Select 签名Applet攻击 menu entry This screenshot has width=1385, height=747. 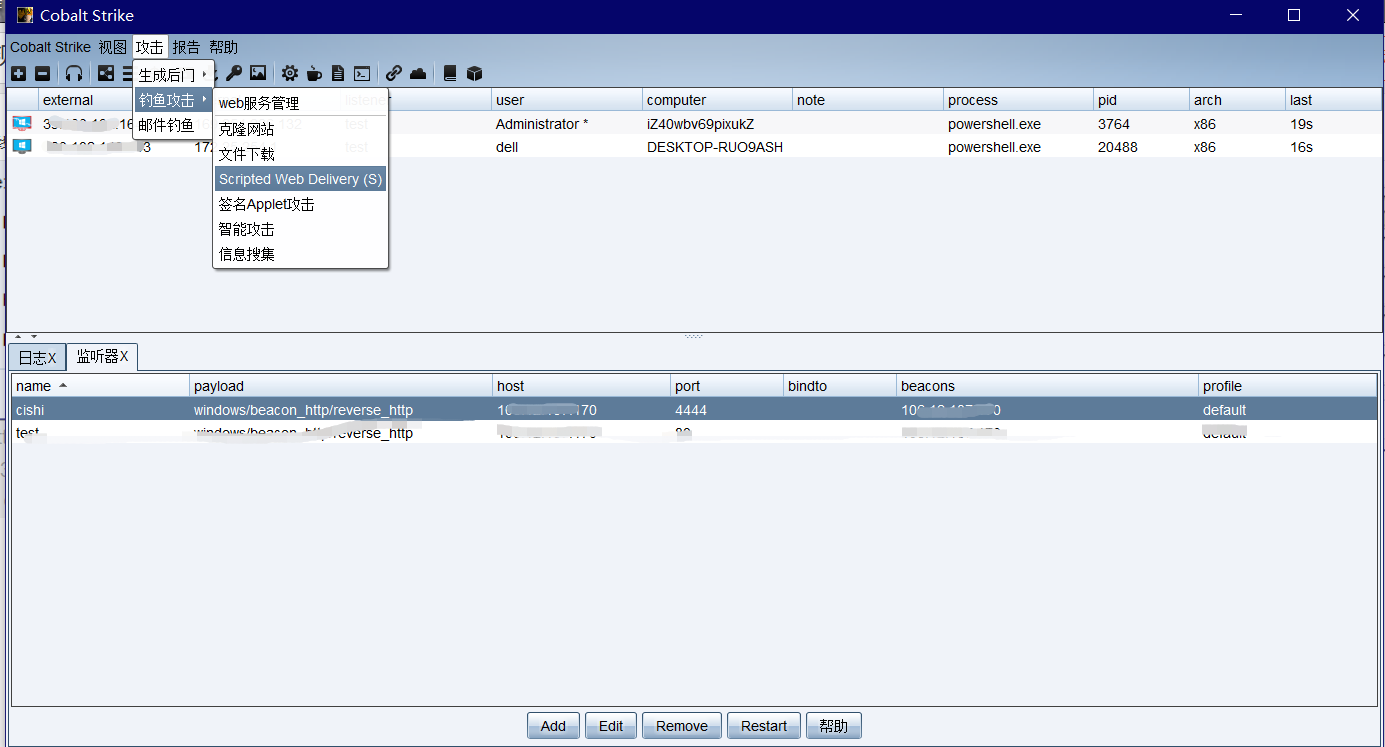300,204
